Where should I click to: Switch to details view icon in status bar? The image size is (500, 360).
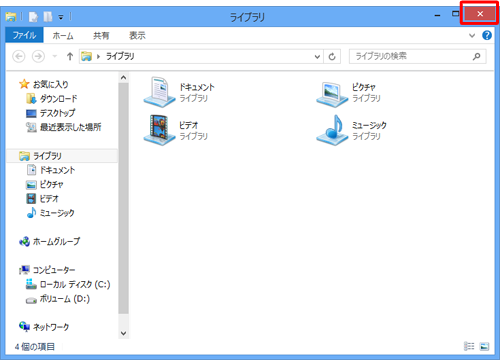pyautogui.click(x=469, y=346)
